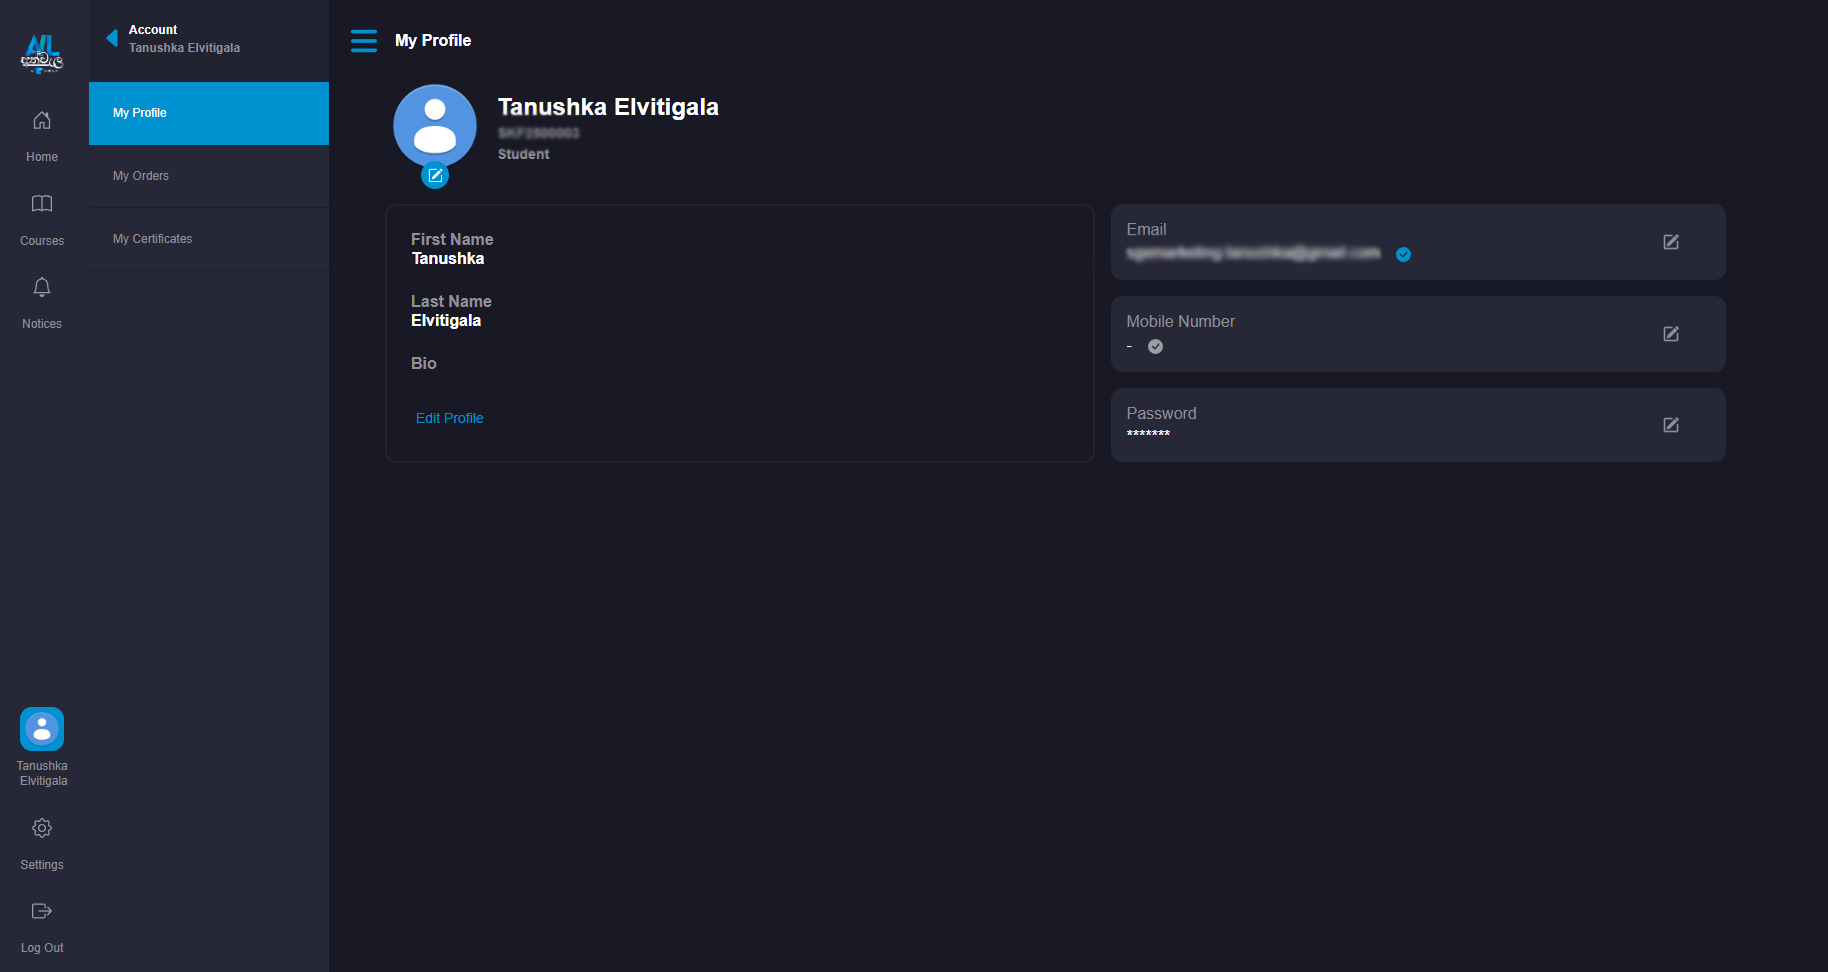Open Notices bell icon

tap(42, 288)
